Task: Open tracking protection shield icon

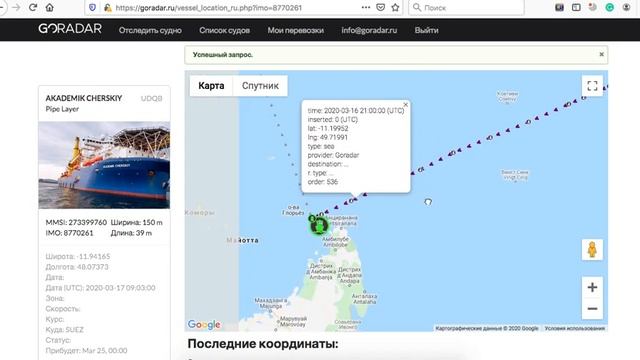Action: tap(93, 7)
